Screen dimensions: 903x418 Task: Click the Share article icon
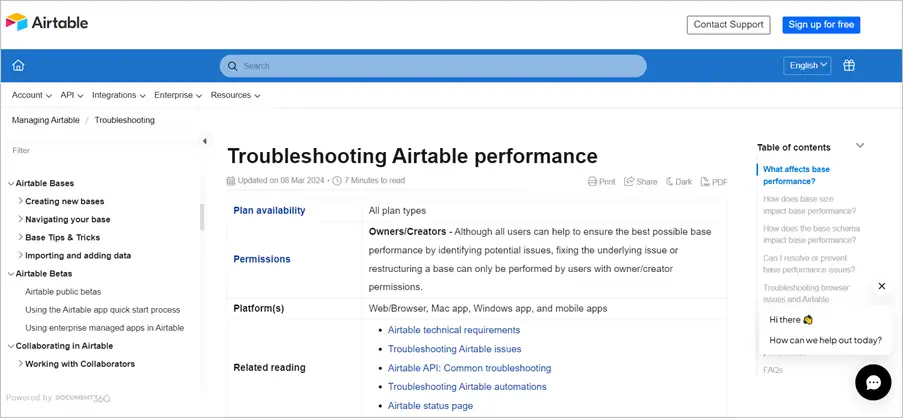click(x=641, y=182)
